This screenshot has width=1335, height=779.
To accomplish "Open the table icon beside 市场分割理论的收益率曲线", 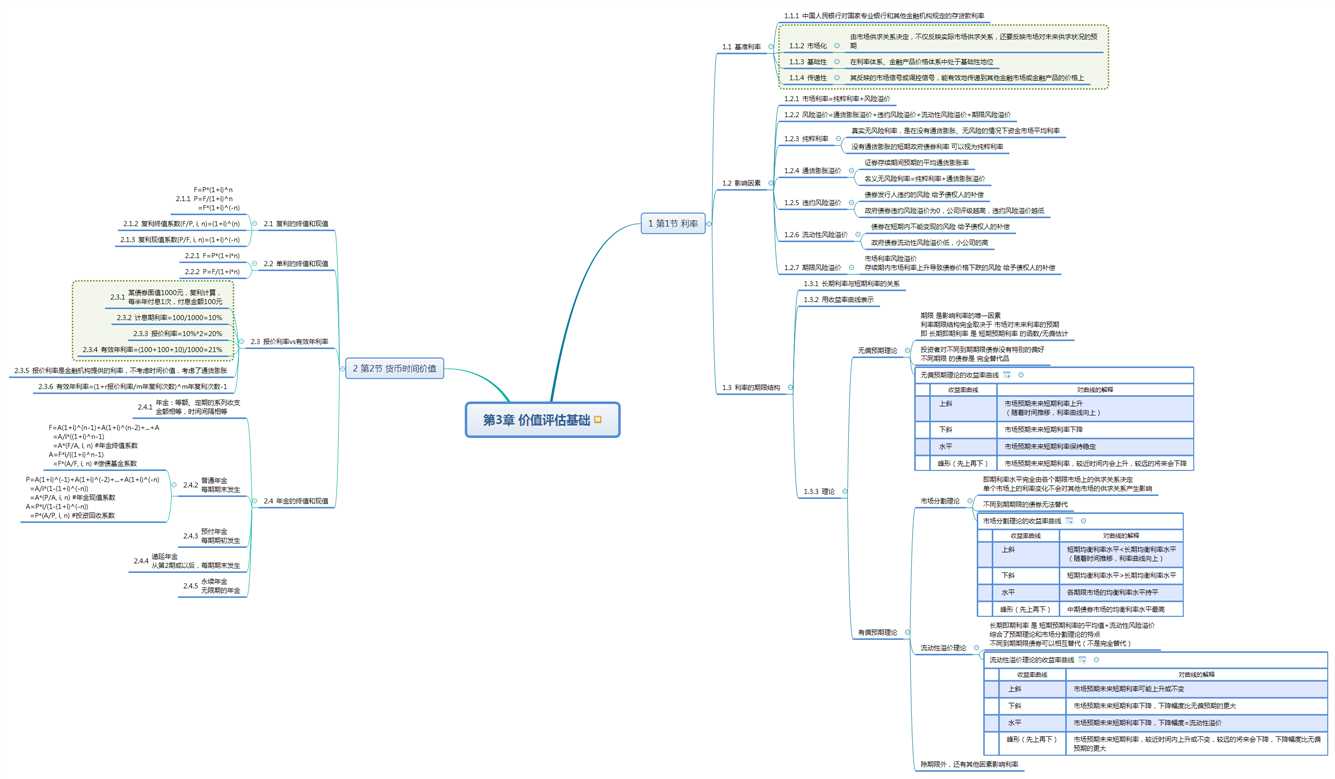I will click(x=1069, y=521).
